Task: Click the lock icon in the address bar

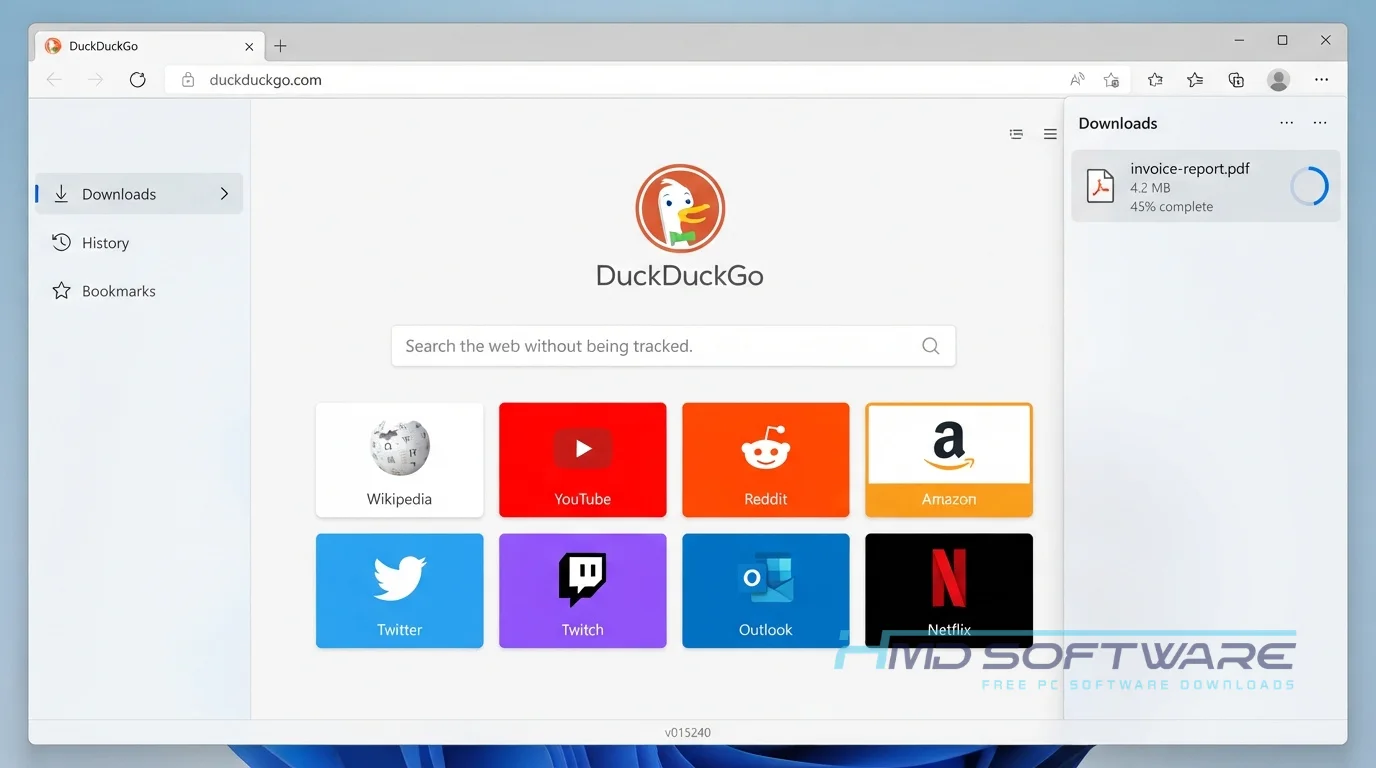Action: click(x=187, y=80)
